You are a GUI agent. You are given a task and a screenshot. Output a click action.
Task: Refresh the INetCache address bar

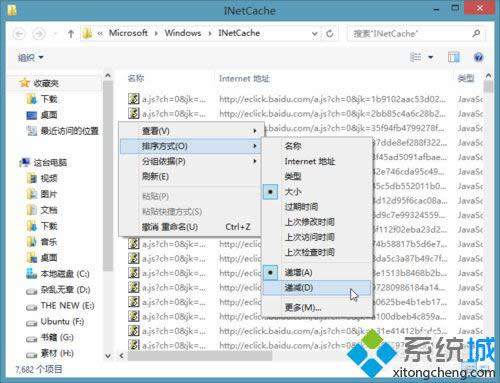click(x=329, y=33)
